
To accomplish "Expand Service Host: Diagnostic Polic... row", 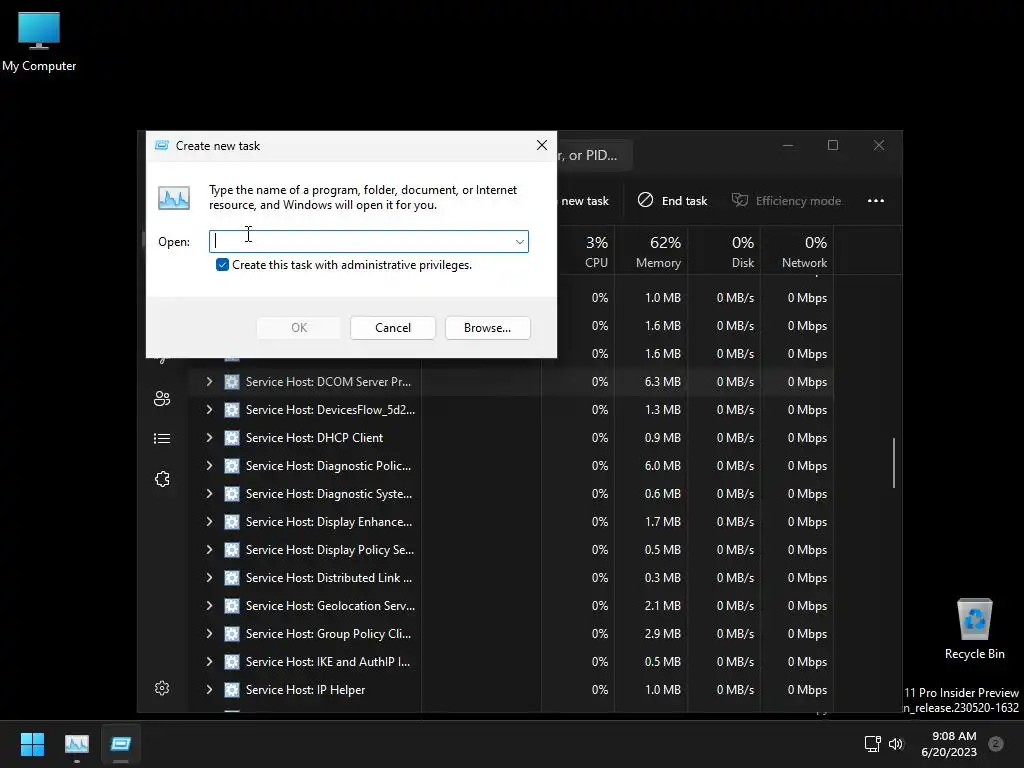I will pos(209,466).
